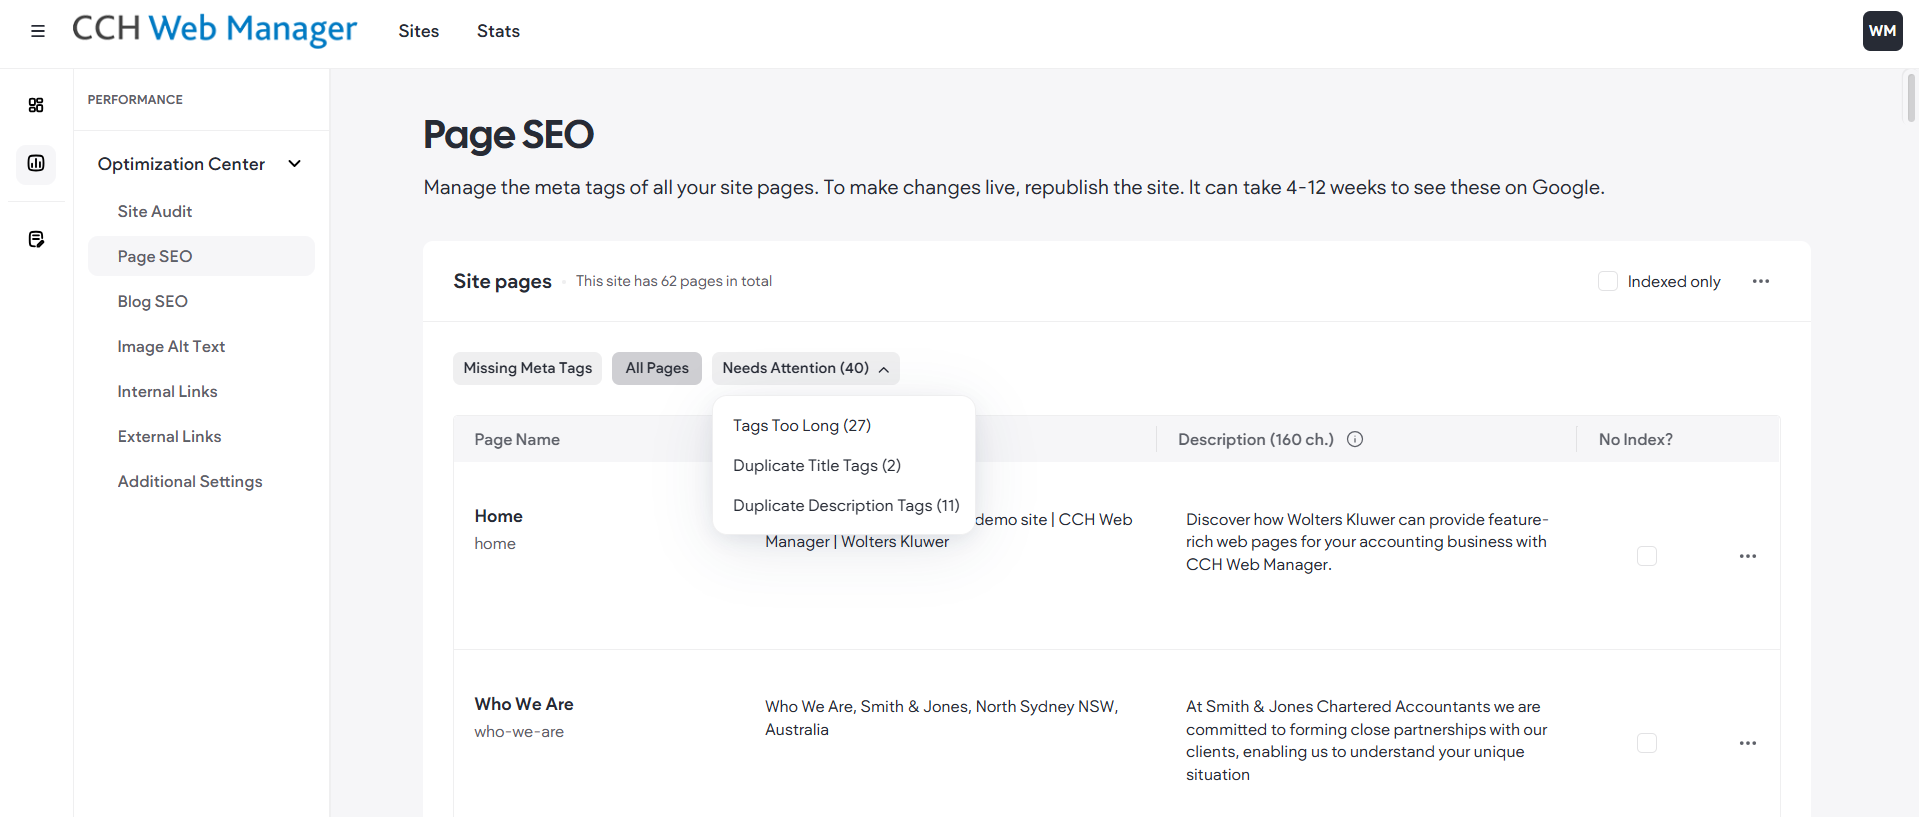Show All Pages filter
The width and height of the screenshot is (1919, 817).
657,368
